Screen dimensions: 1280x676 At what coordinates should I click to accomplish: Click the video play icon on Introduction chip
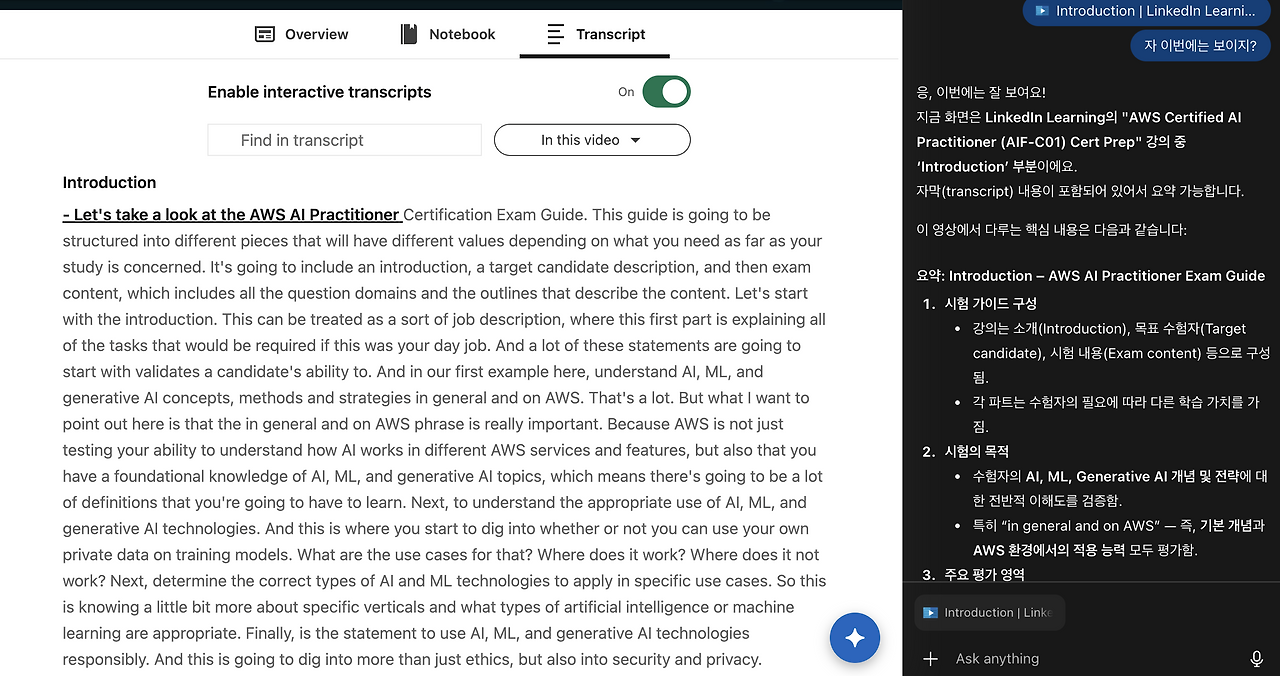pyautogui.click(x=930, y=612)
